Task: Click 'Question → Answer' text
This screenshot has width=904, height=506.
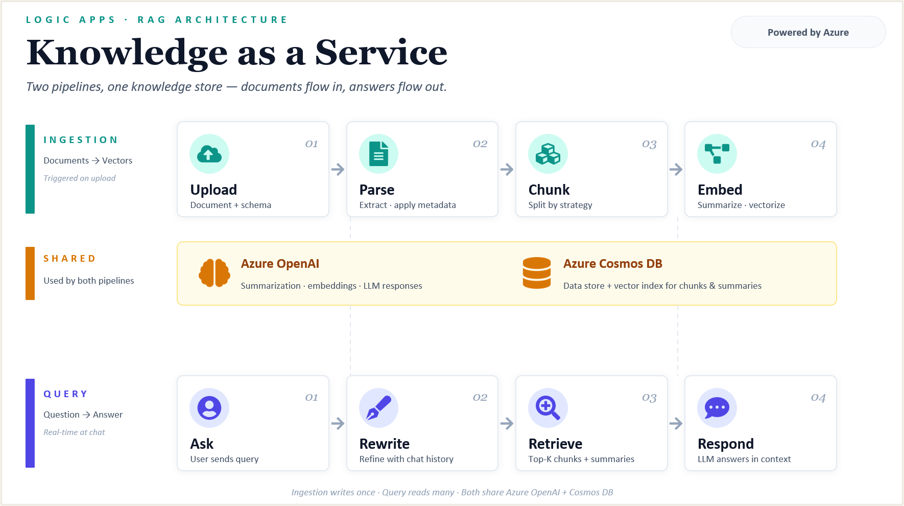Action: [83, 414]
